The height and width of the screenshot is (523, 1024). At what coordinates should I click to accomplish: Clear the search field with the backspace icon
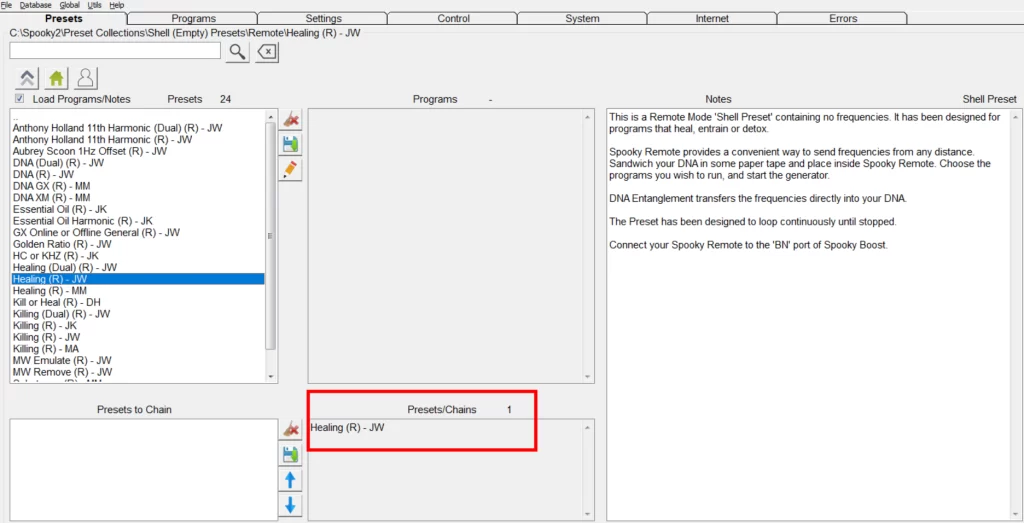coord(266,52)
